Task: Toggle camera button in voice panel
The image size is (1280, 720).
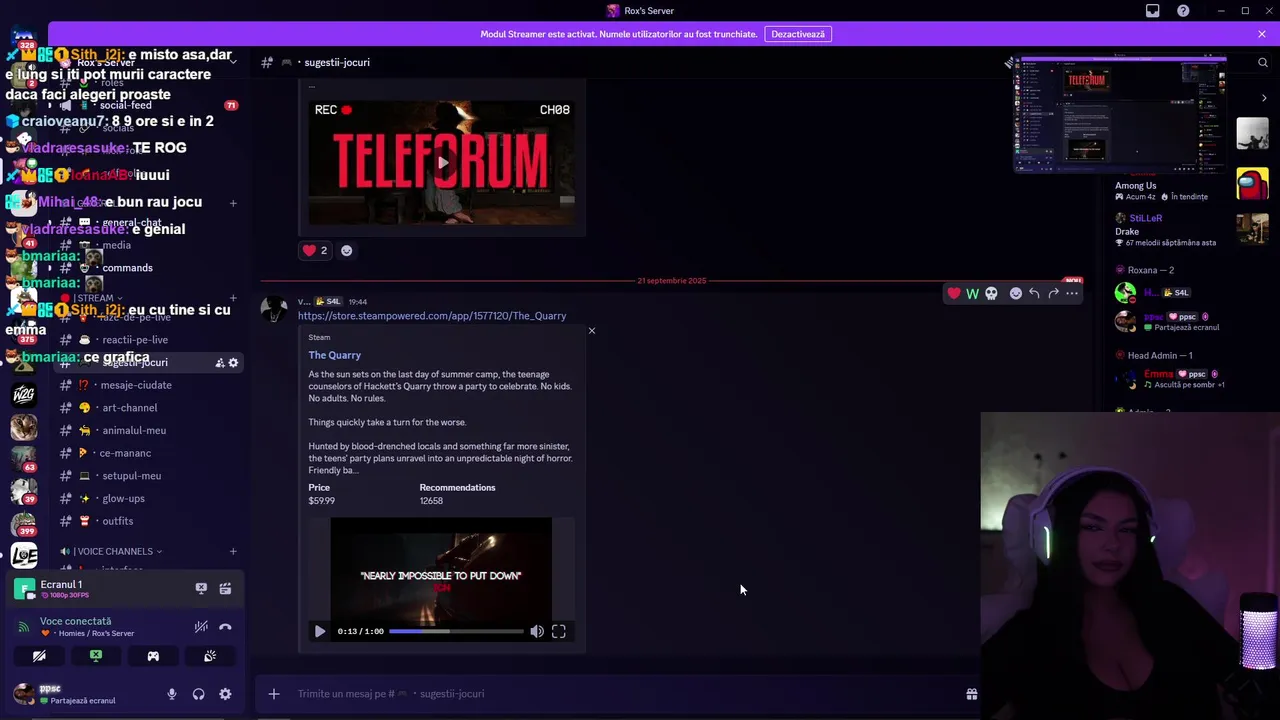Action: [x=39, y=656]
